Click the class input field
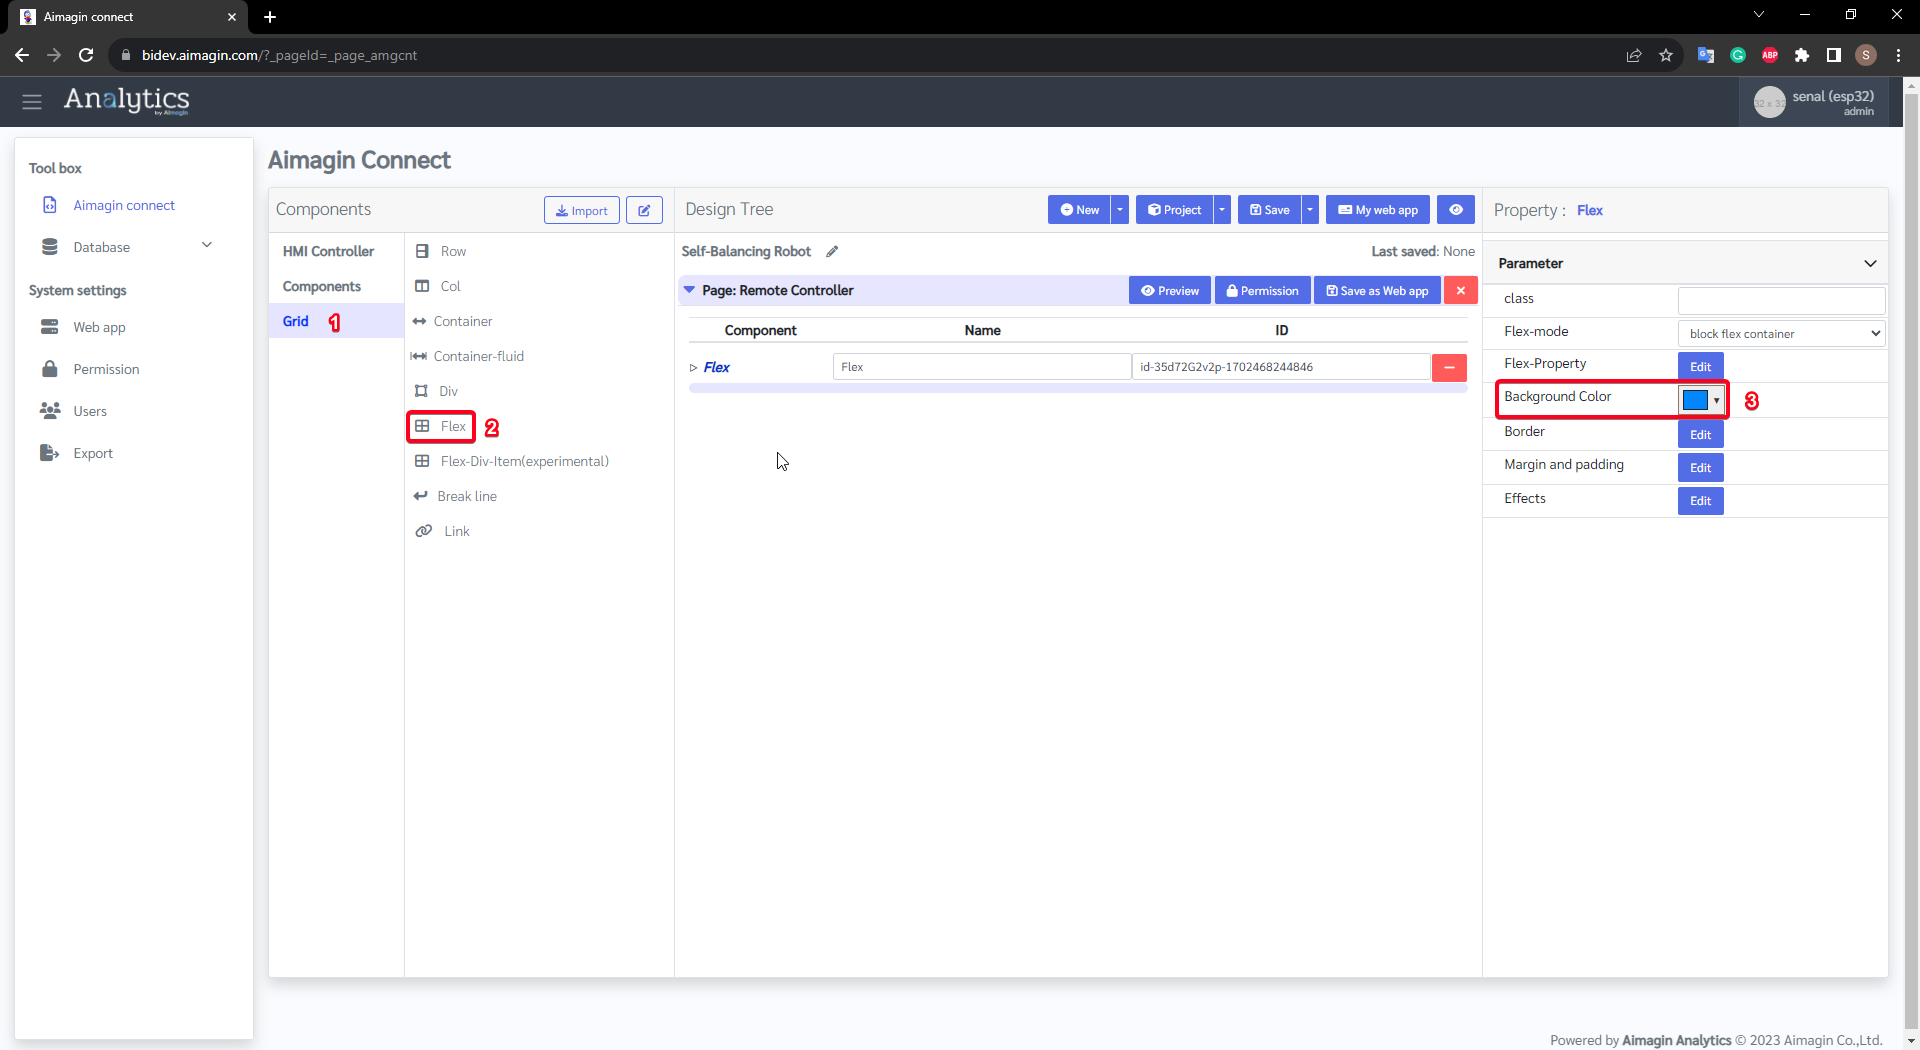 click(x=1781, y=300)
